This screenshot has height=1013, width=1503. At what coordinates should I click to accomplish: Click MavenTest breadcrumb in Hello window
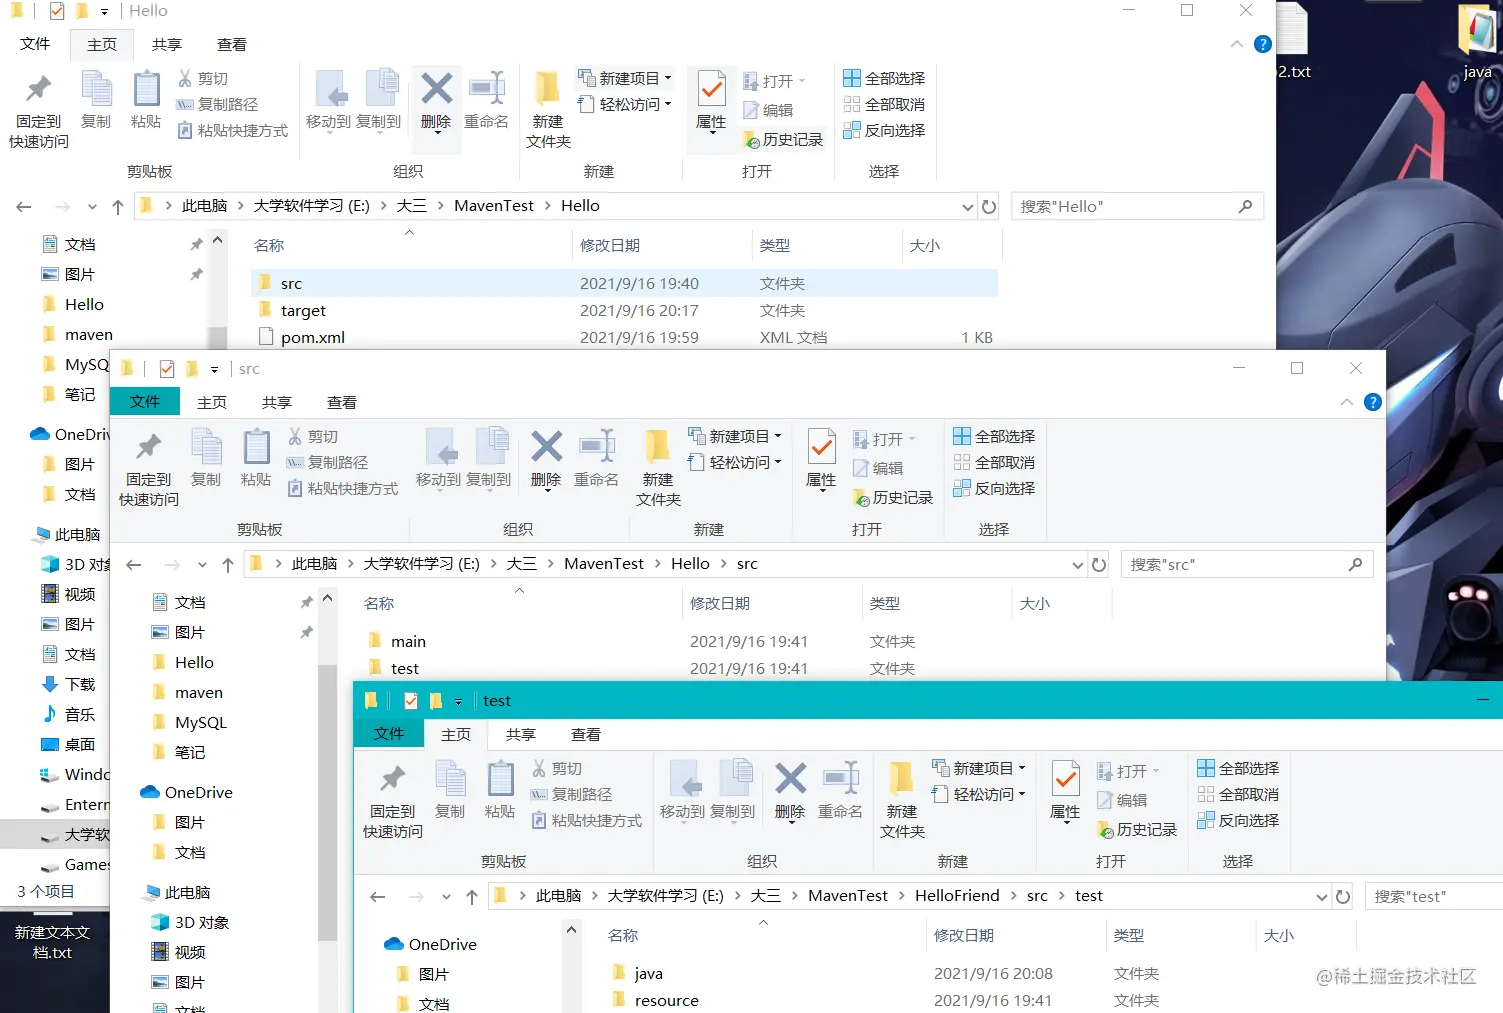point(494,206)
